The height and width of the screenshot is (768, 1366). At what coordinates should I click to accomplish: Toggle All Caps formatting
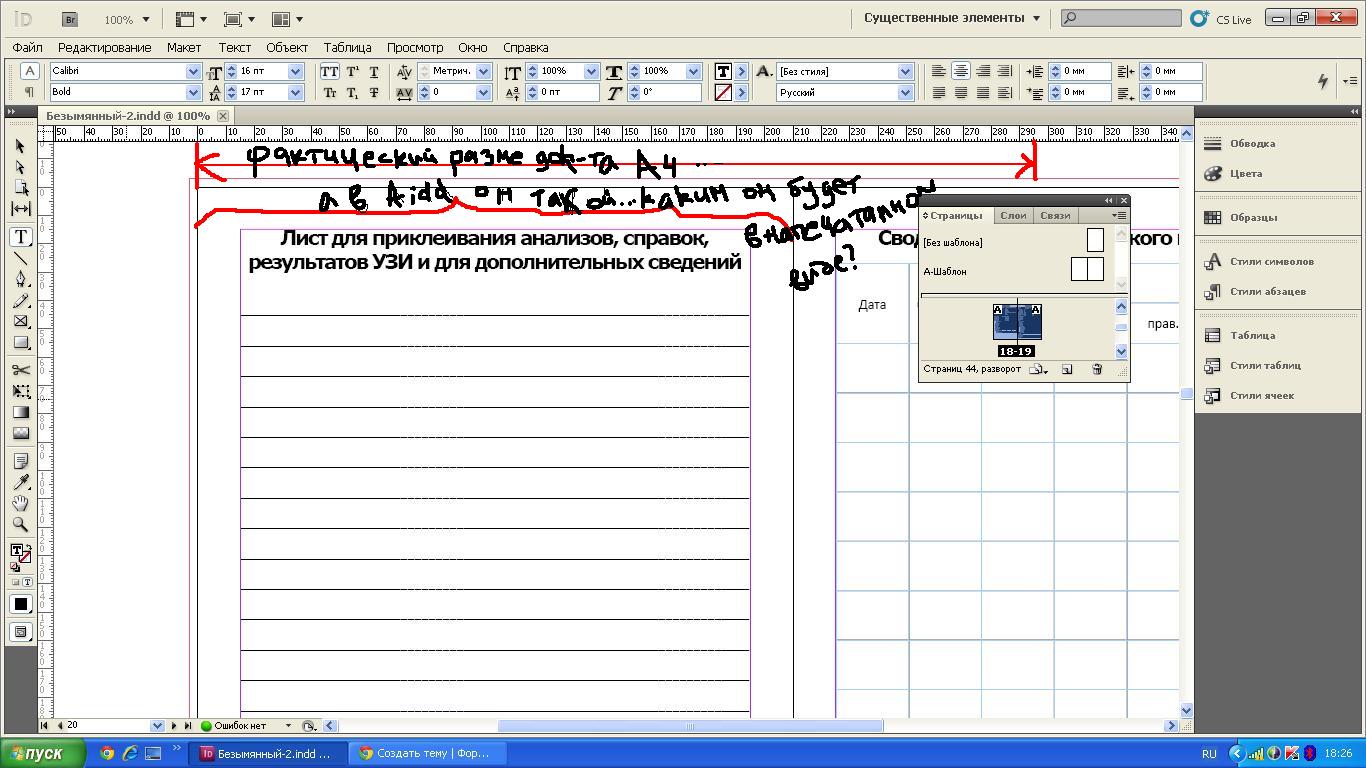click(x=329, y=71)
